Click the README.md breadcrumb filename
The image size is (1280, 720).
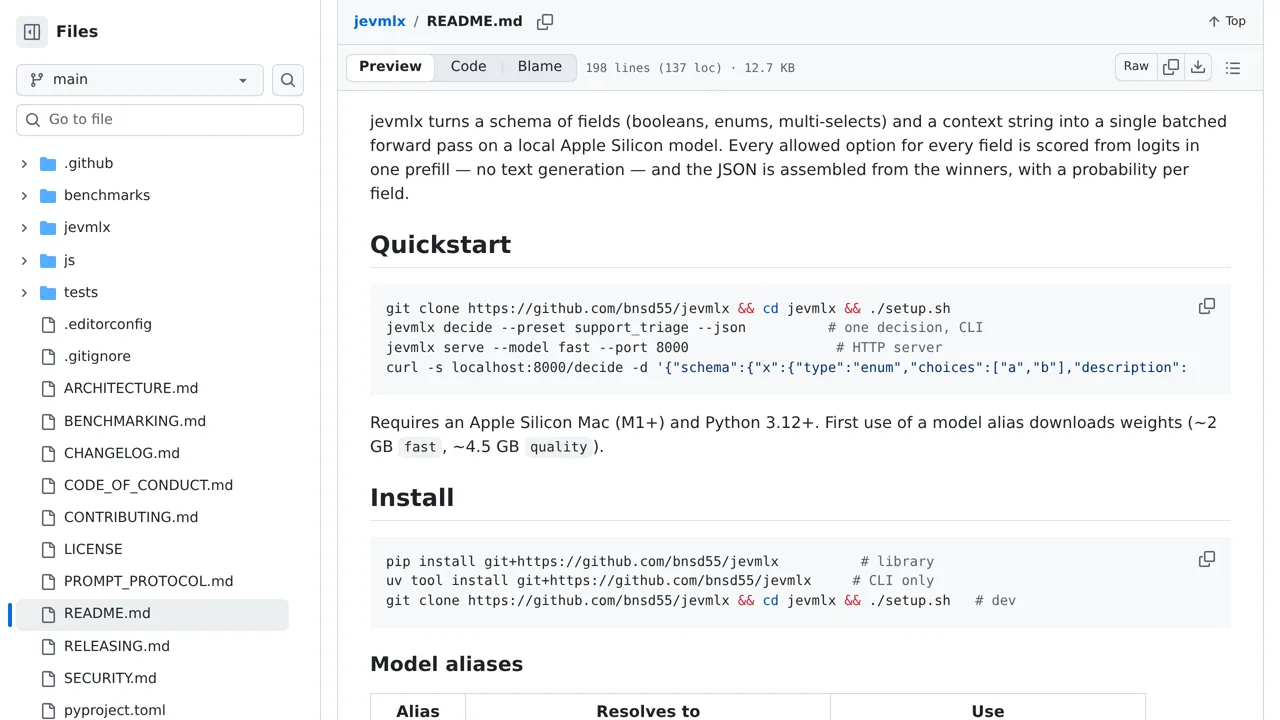tap(475, 21)
